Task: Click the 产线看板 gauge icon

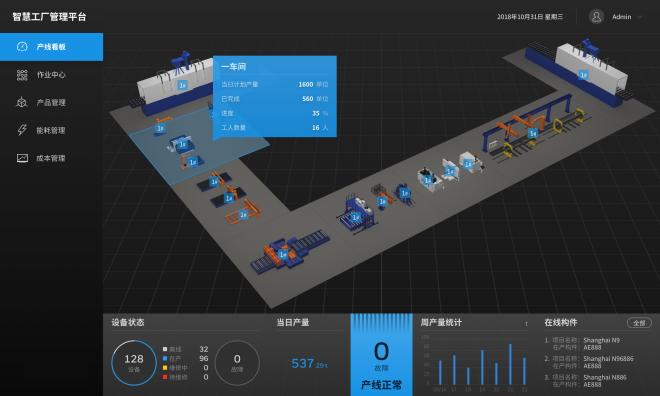Action: click(22, 47)
